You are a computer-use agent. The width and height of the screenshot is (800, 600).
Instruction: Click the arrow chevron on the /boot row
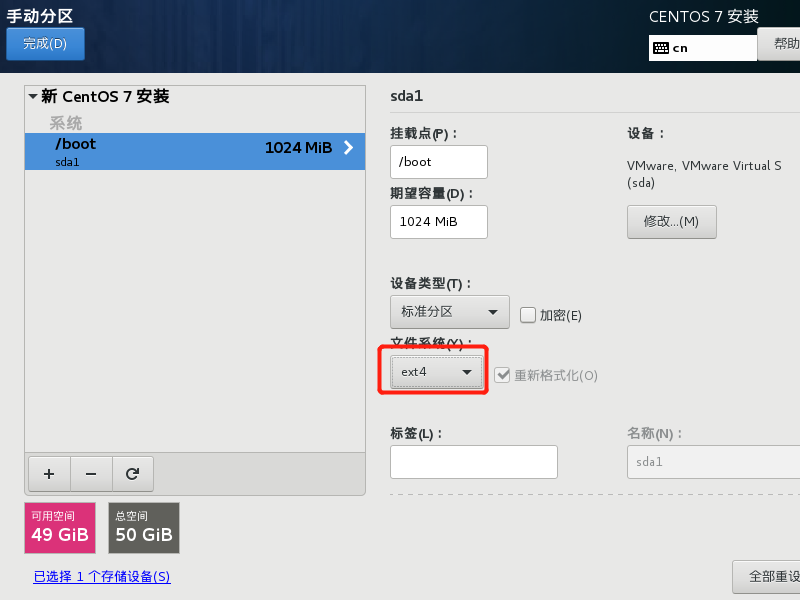tap(349, 147)
